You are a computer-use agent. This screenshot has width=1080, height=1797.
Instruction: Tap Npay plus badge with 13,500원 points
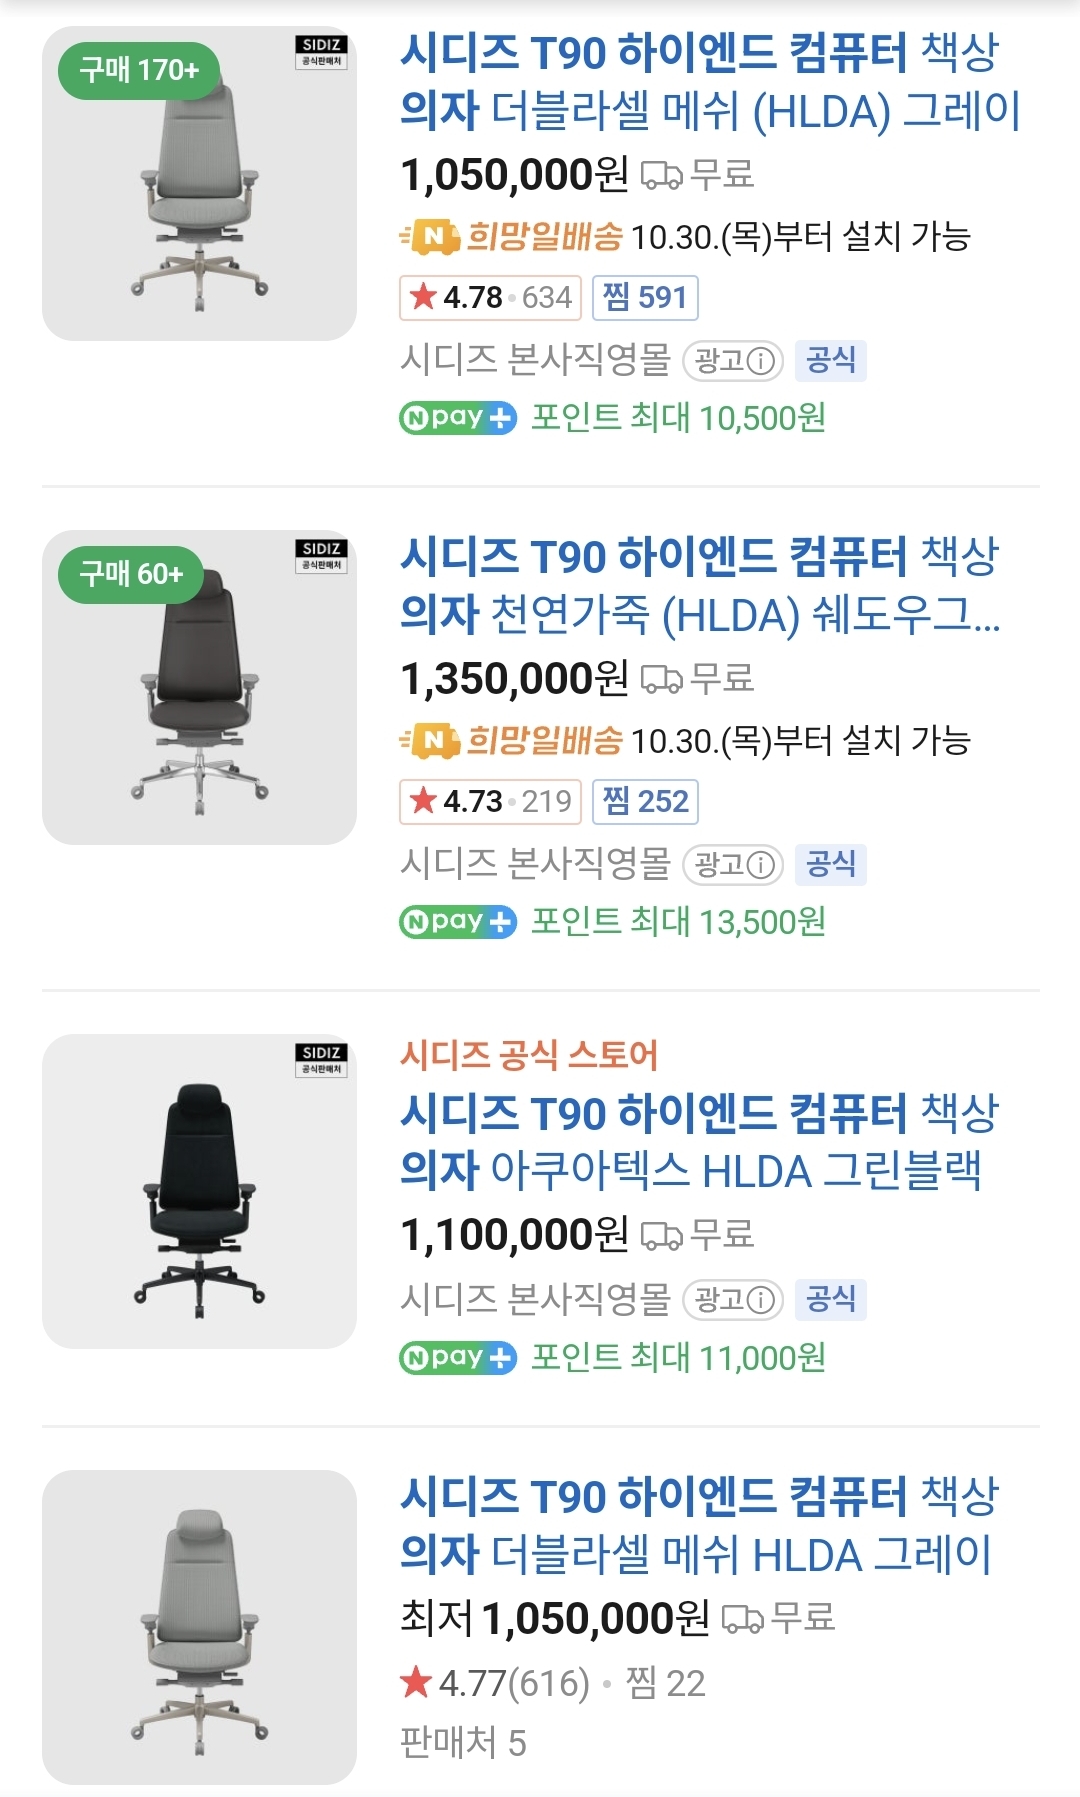458,922
